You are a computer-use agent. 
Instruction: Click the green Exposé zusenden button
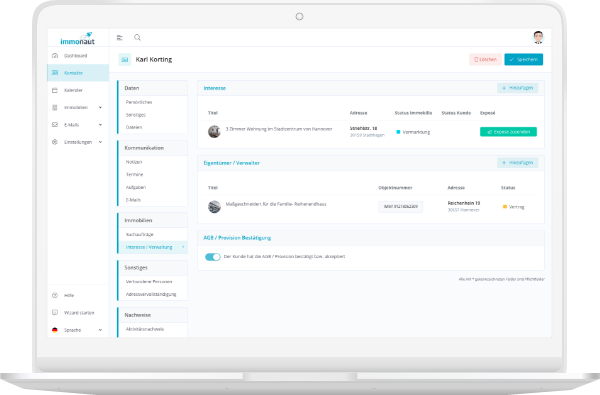[x=508, y=132]
